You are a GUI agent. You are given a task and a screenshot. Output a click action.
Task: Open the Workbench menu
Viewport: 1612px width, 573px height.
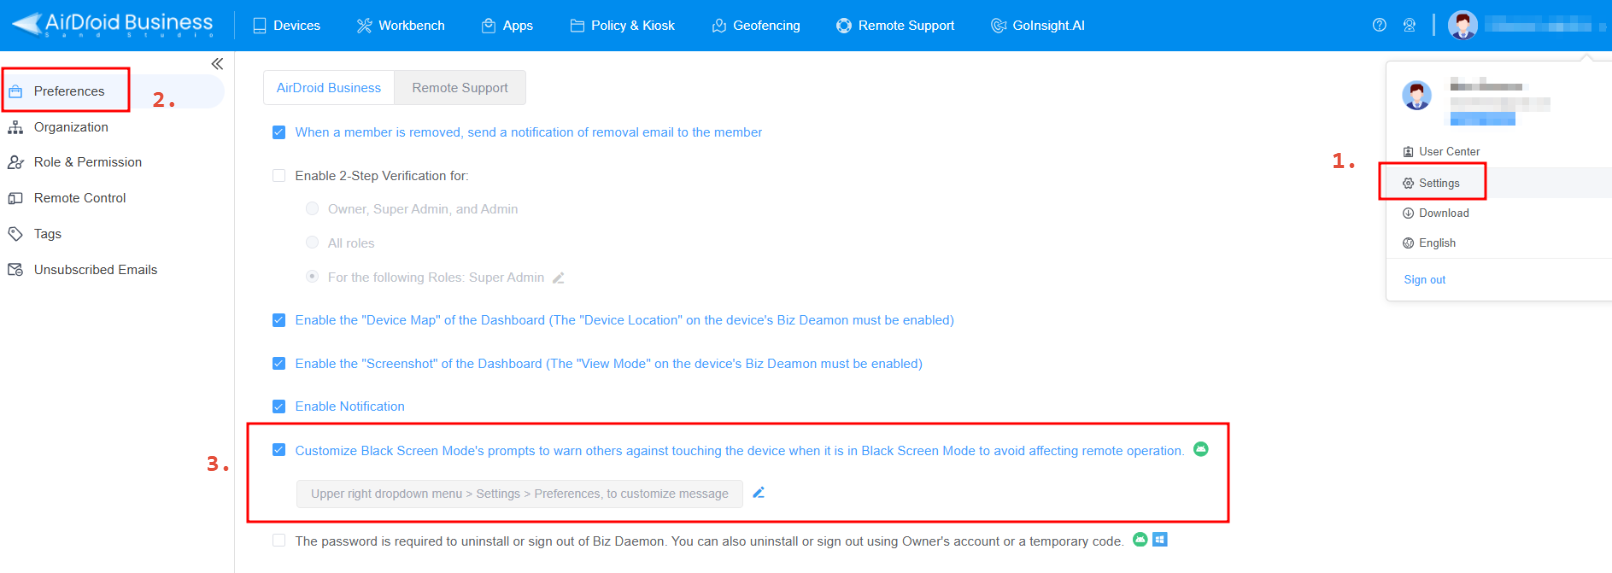[400, 25]
